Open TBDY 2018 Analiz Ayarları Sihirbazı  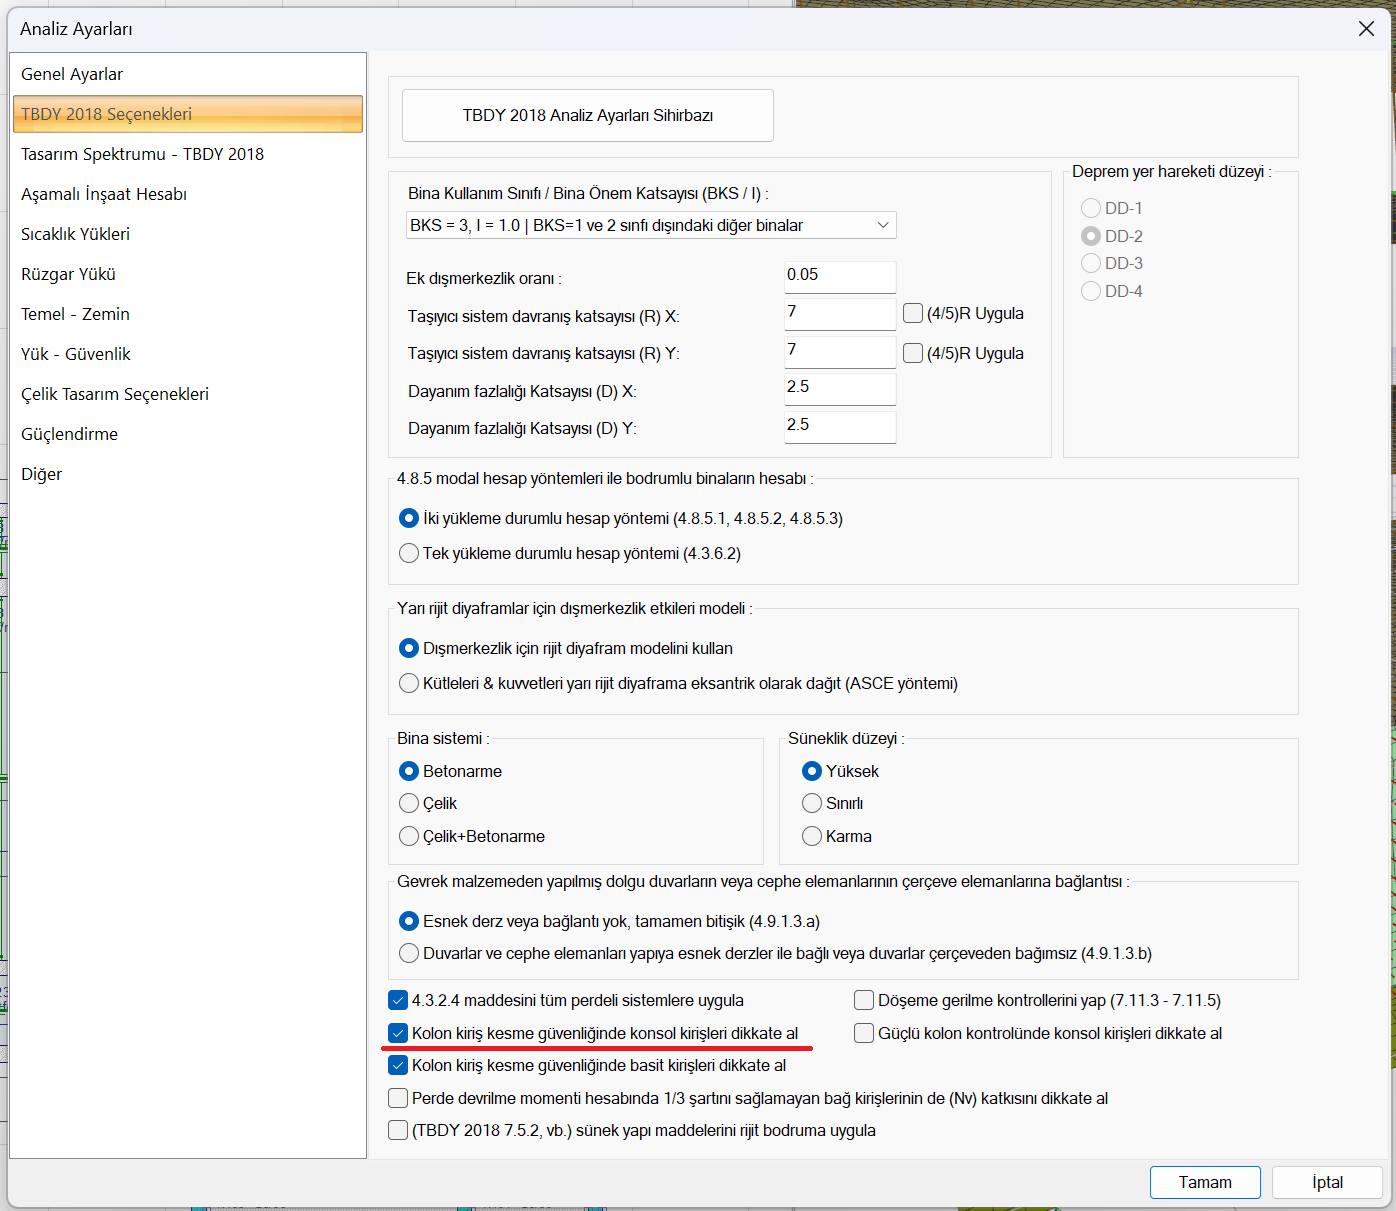click(587, 116)
